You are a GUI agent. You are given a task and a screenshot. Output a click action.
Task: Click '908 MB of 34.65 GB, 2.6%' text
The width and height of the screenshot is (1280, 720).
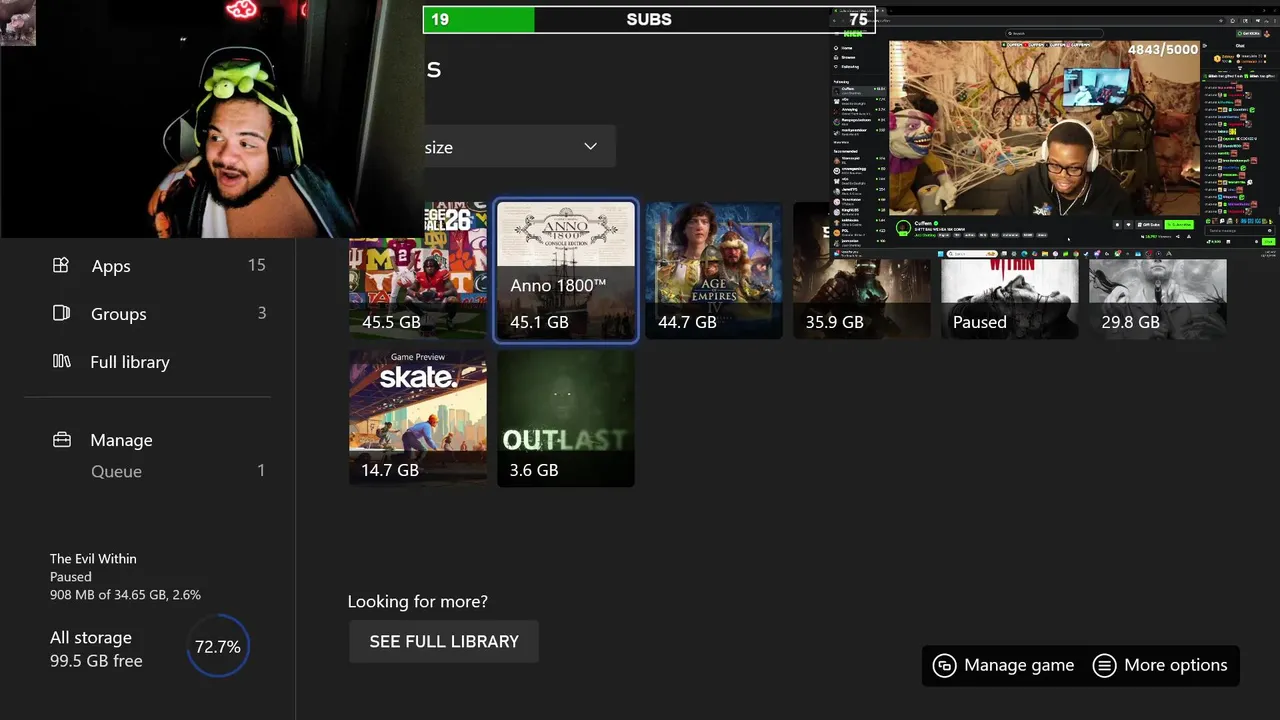pos(125,595)
